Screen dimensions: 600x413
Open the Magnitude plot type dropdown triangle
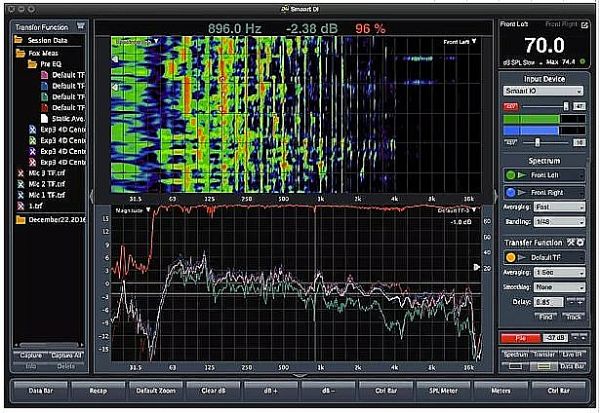click(x=148, y=210)
